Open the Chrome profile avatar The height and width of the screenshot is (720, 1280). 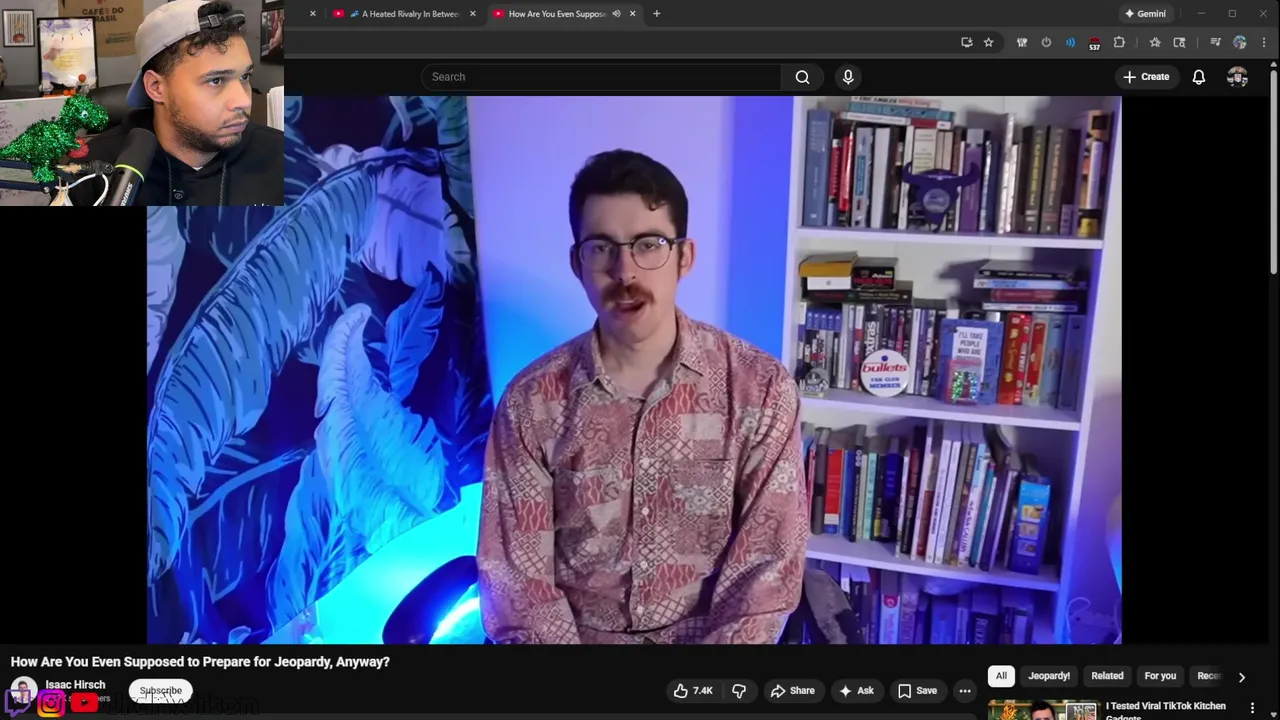click(1240, 43)
